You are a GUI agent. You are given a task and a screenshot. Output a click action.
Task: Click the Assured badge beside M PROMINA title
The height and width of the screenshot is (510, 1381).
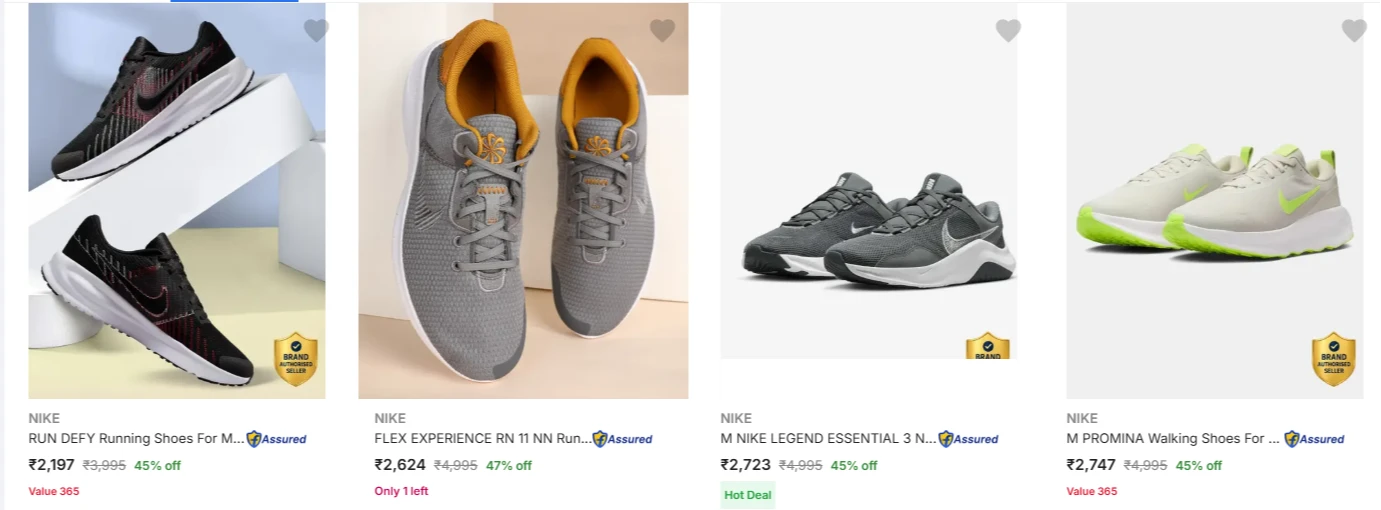[x=1315, y=438]
